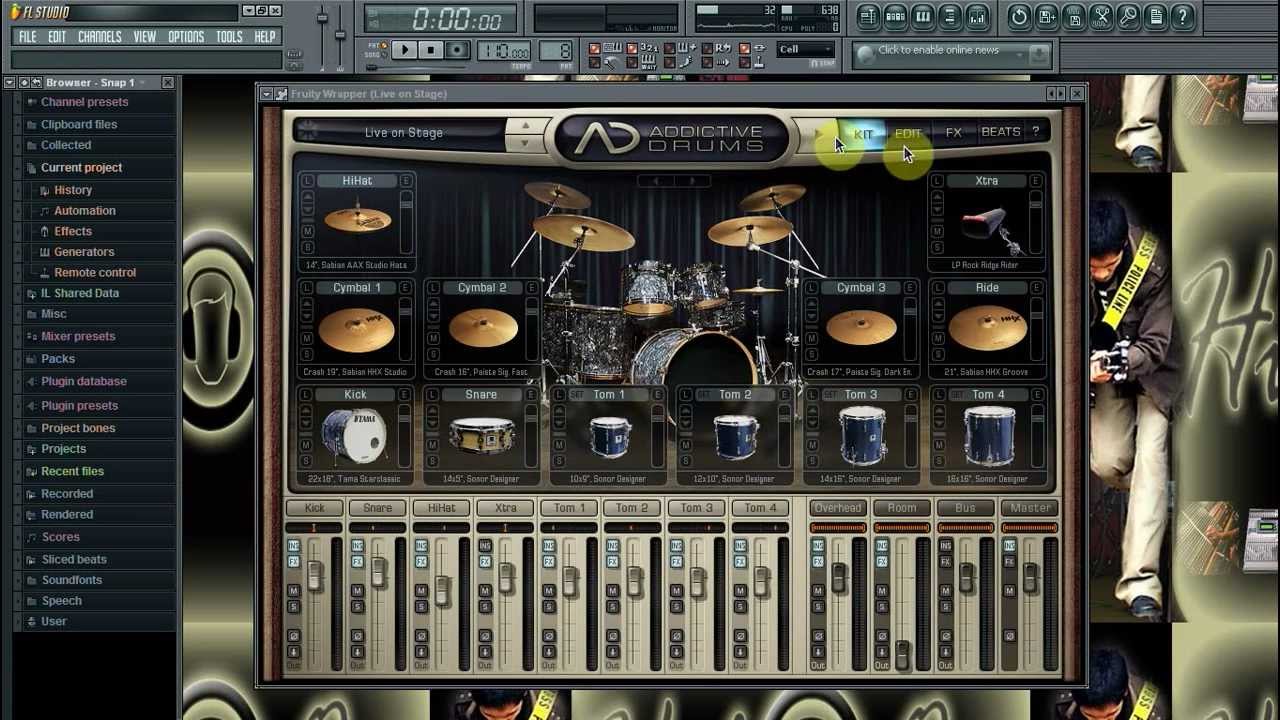This screenshot has width=1280, height=720.
Task: Open the step sequencer icon in FL toolbar
Action: [x=896, y=17]
